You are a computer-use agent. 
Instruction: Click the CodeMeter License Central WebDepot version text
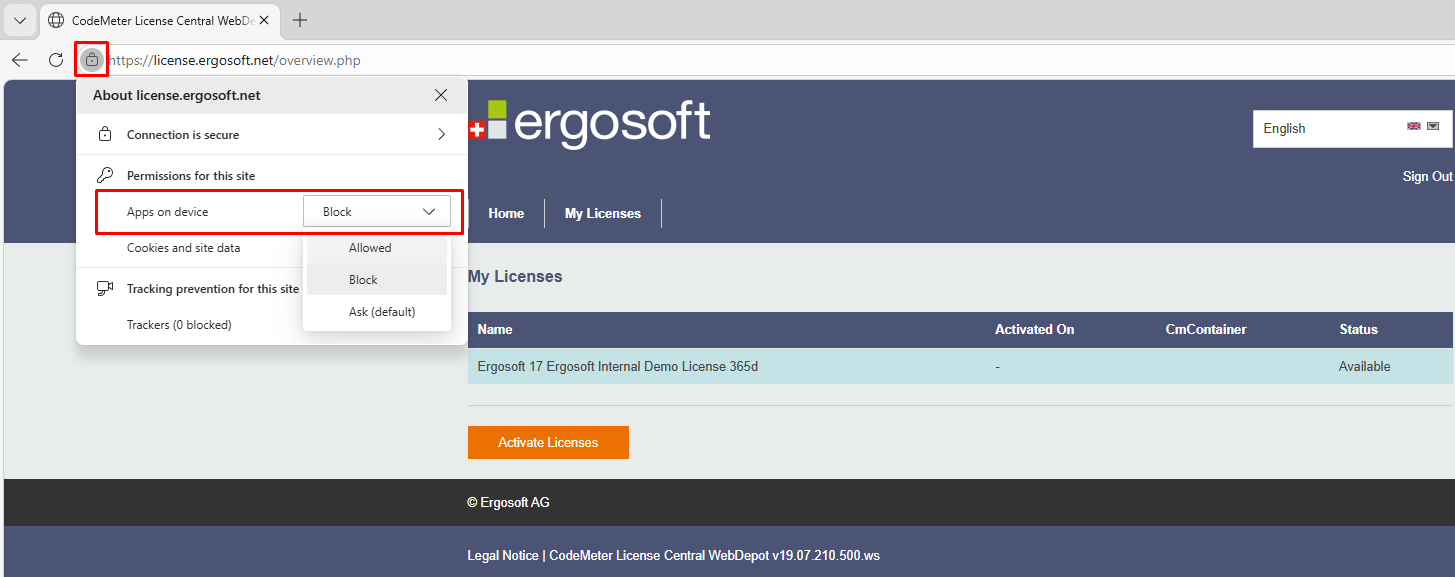[x=714, y=555]
